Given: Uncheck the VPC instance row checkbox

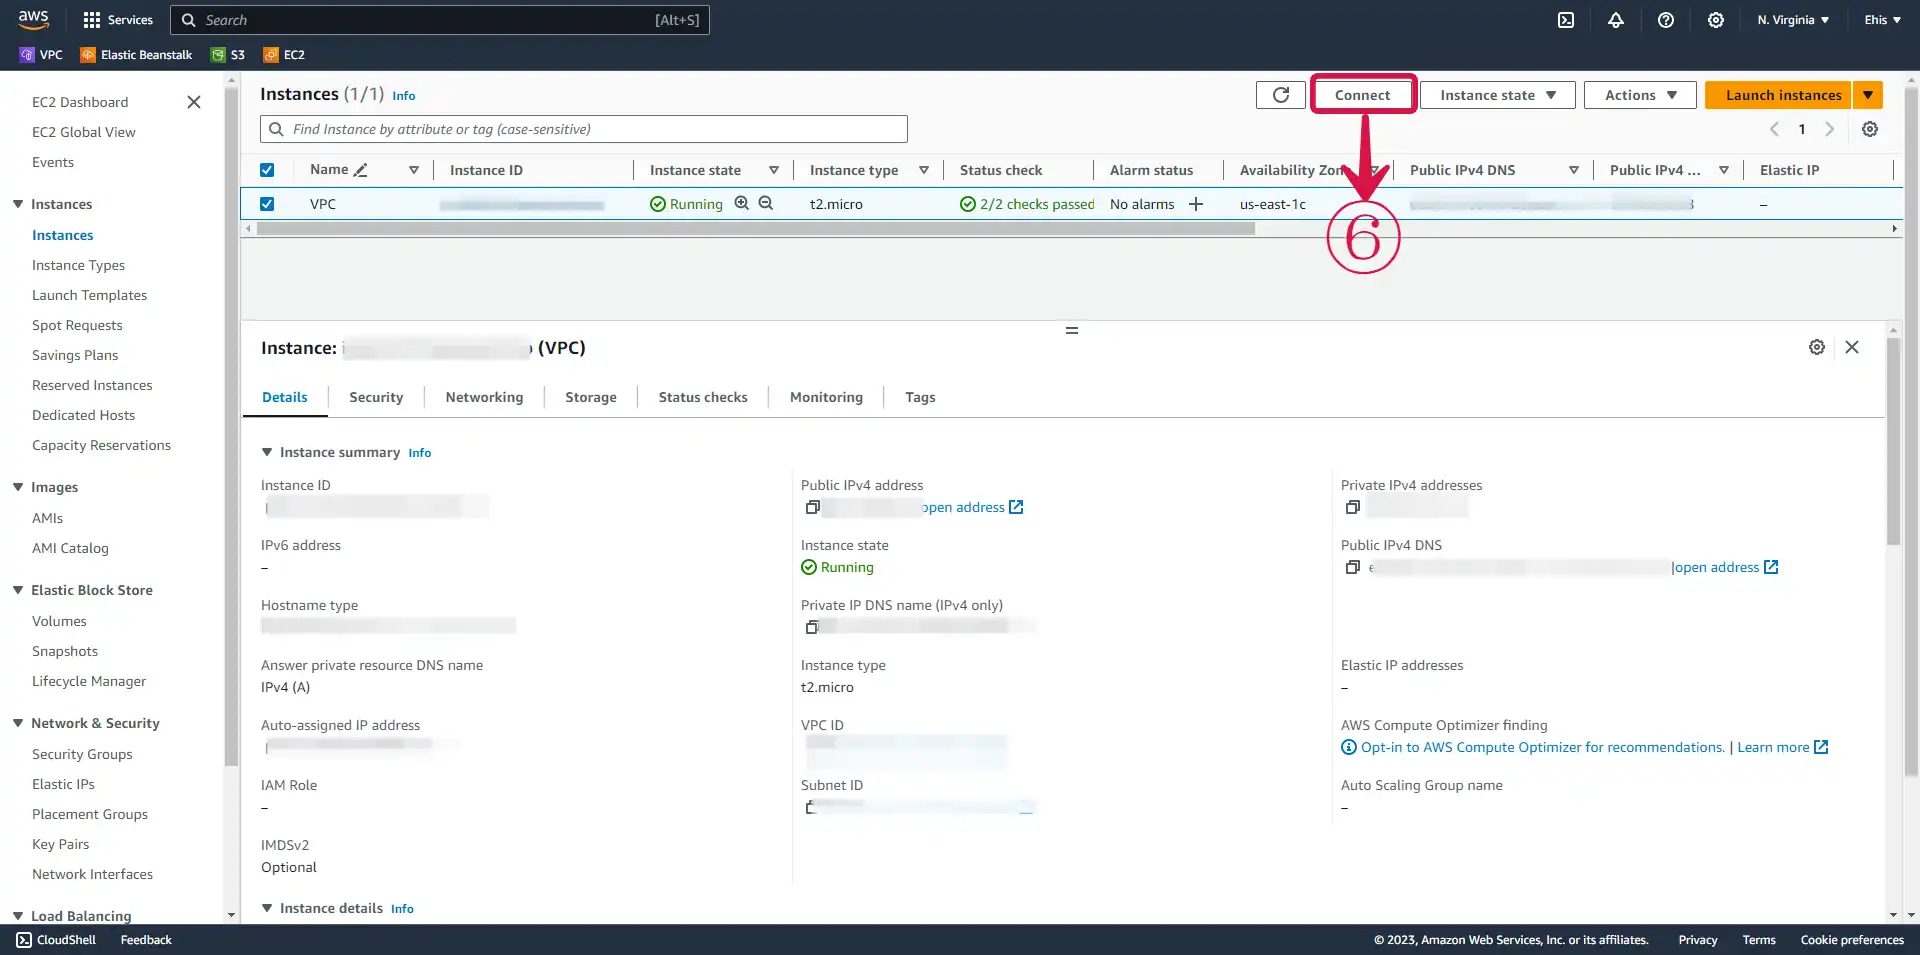Looking at the screenshot, I should (x=267, y=204).
